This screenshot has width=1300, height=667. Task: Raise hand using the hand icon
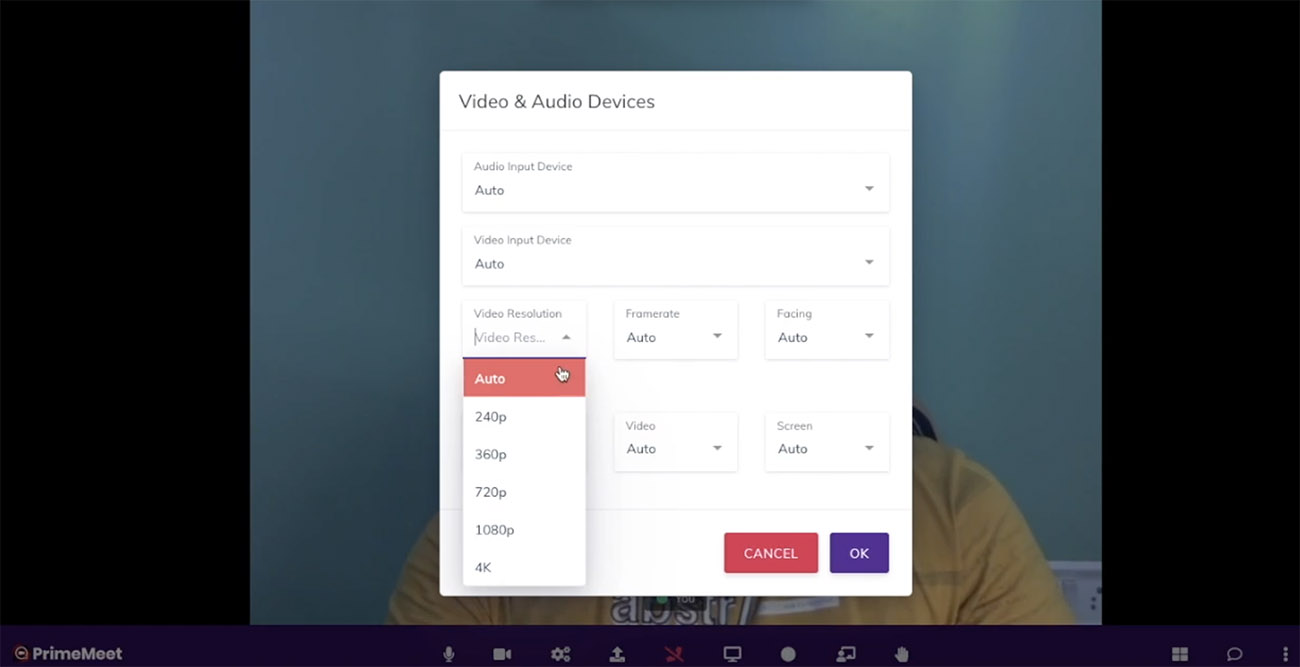(x=902, y=654)
